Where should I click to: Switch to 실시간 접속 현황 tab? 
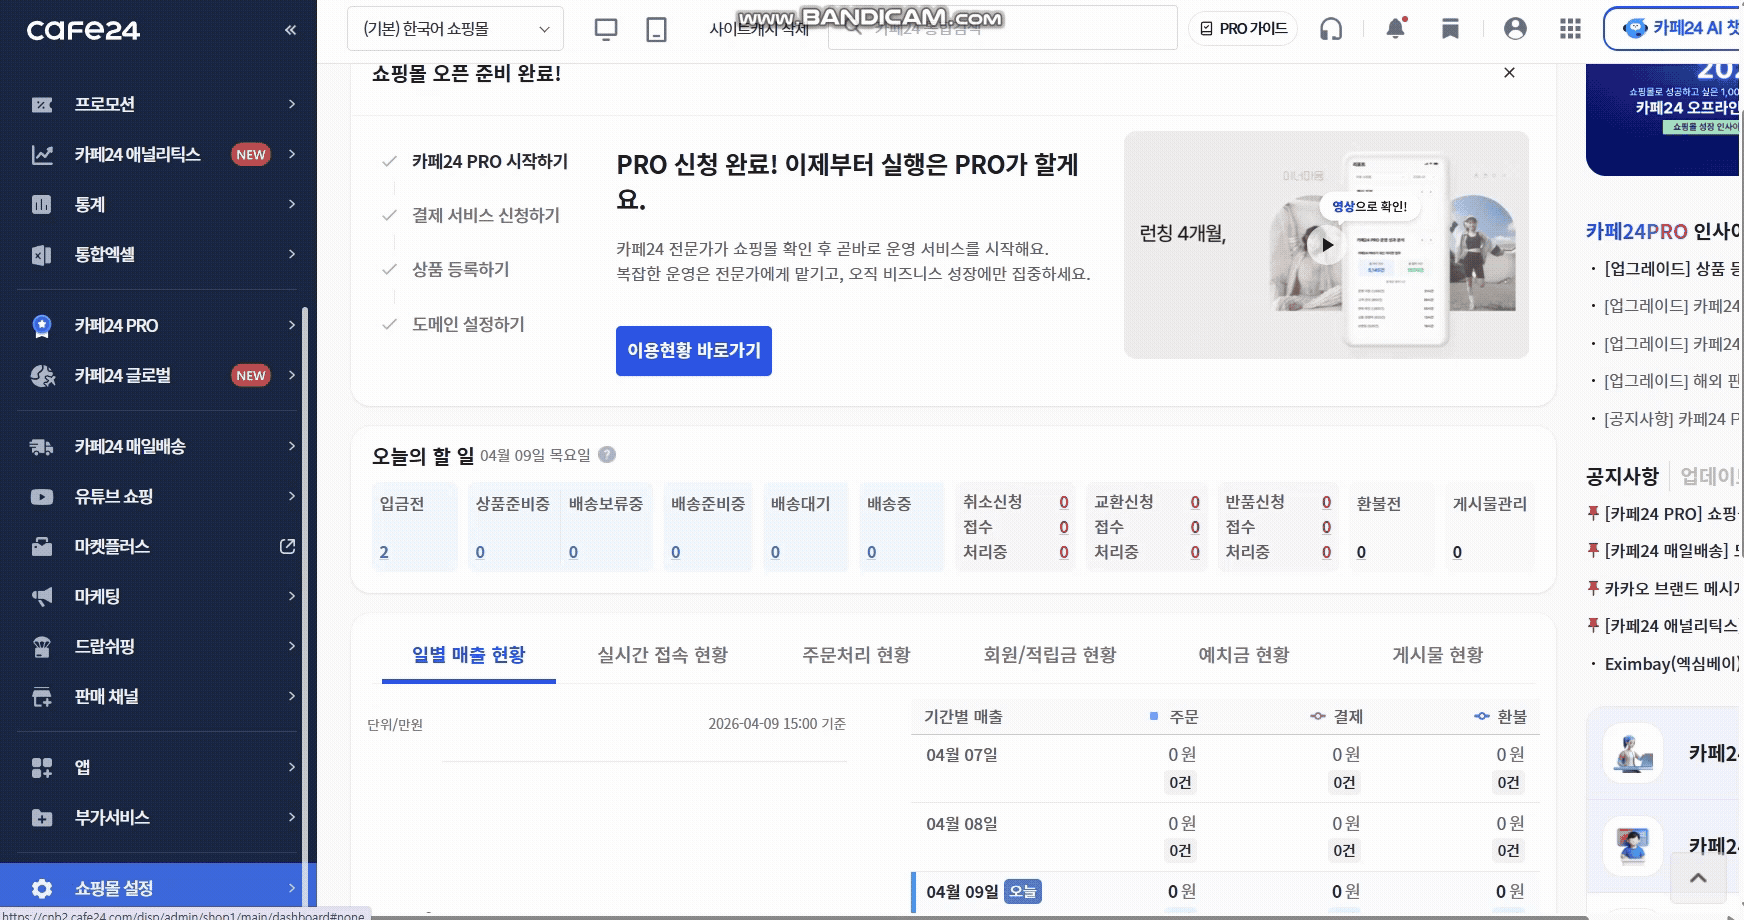click(x=663, y=655)
